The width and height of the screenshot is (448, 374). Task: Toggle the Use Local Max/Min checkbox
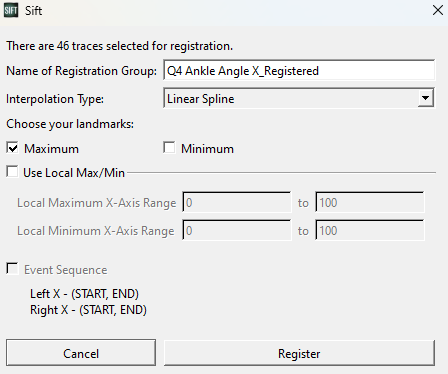pos(12,172)
